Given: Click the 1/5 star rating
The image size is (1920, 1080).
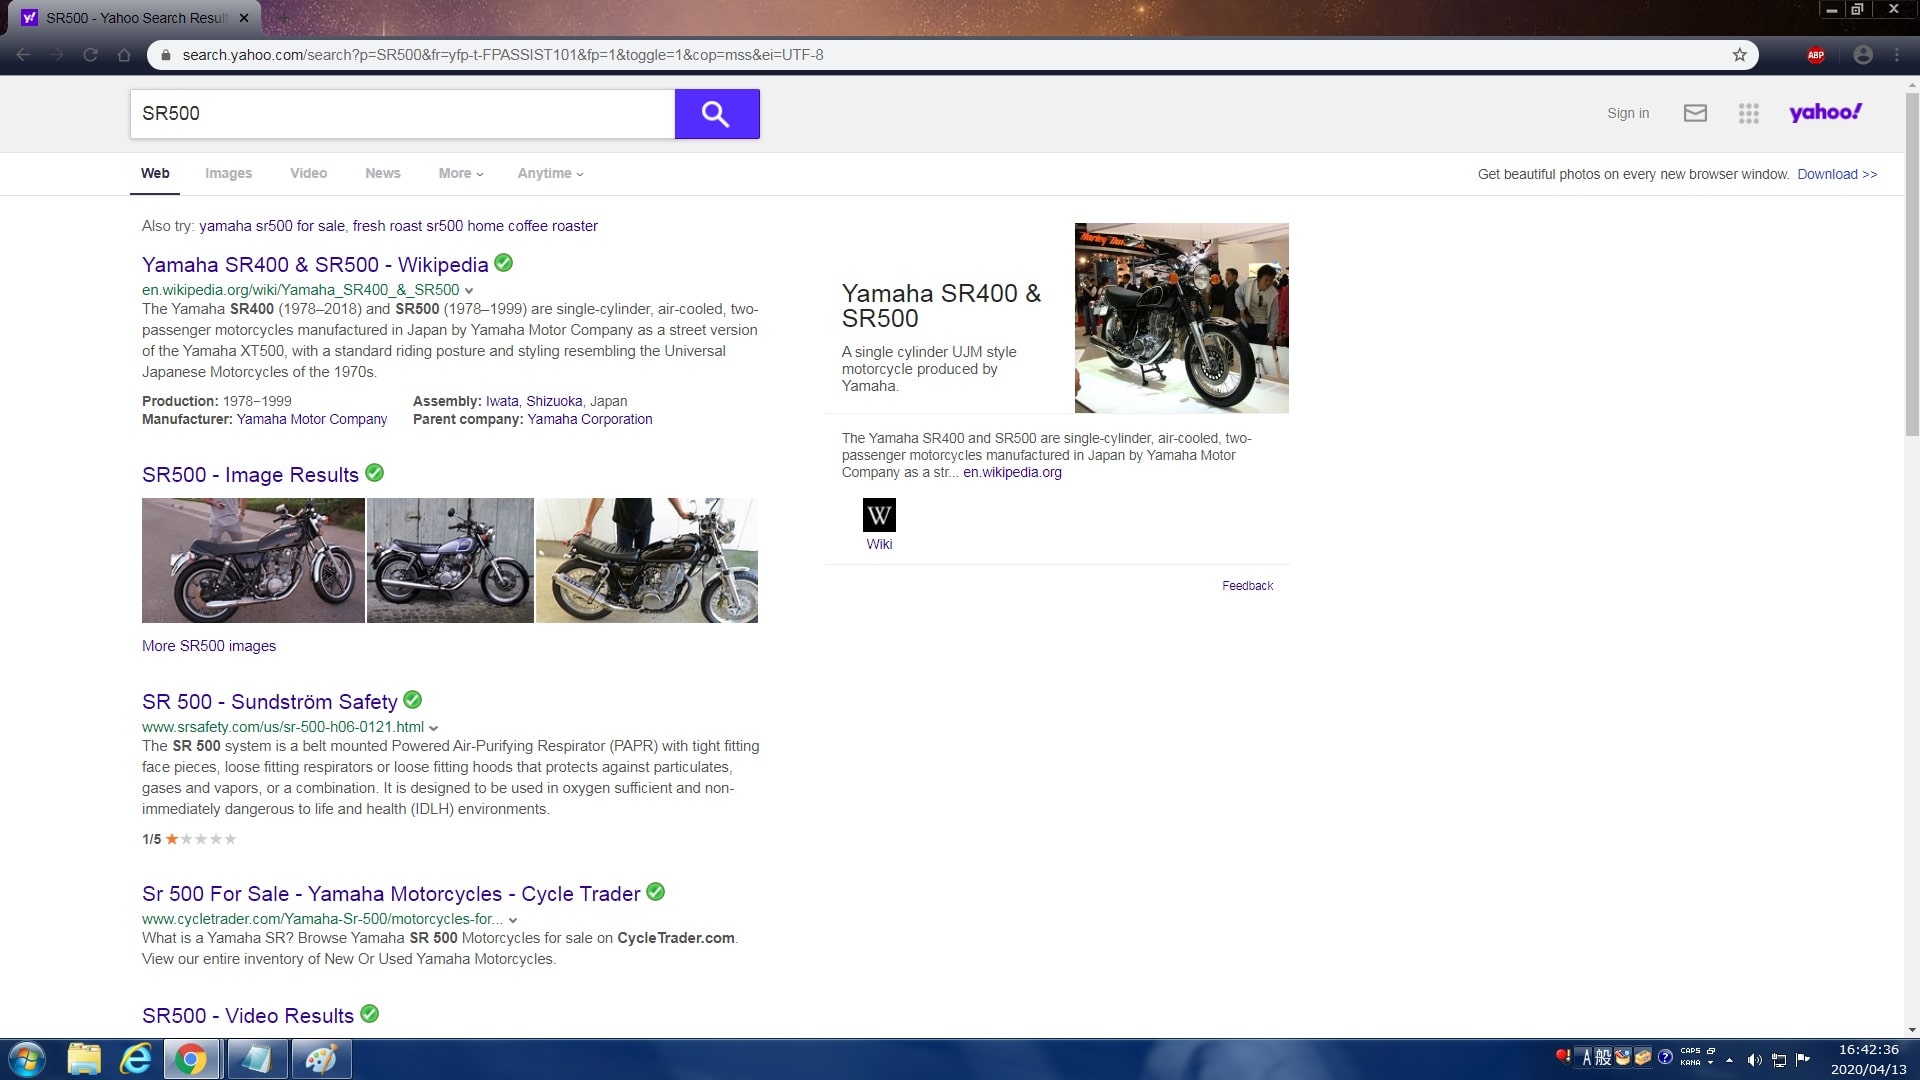Looking at the screenshot, I should (x=189, y=839).
